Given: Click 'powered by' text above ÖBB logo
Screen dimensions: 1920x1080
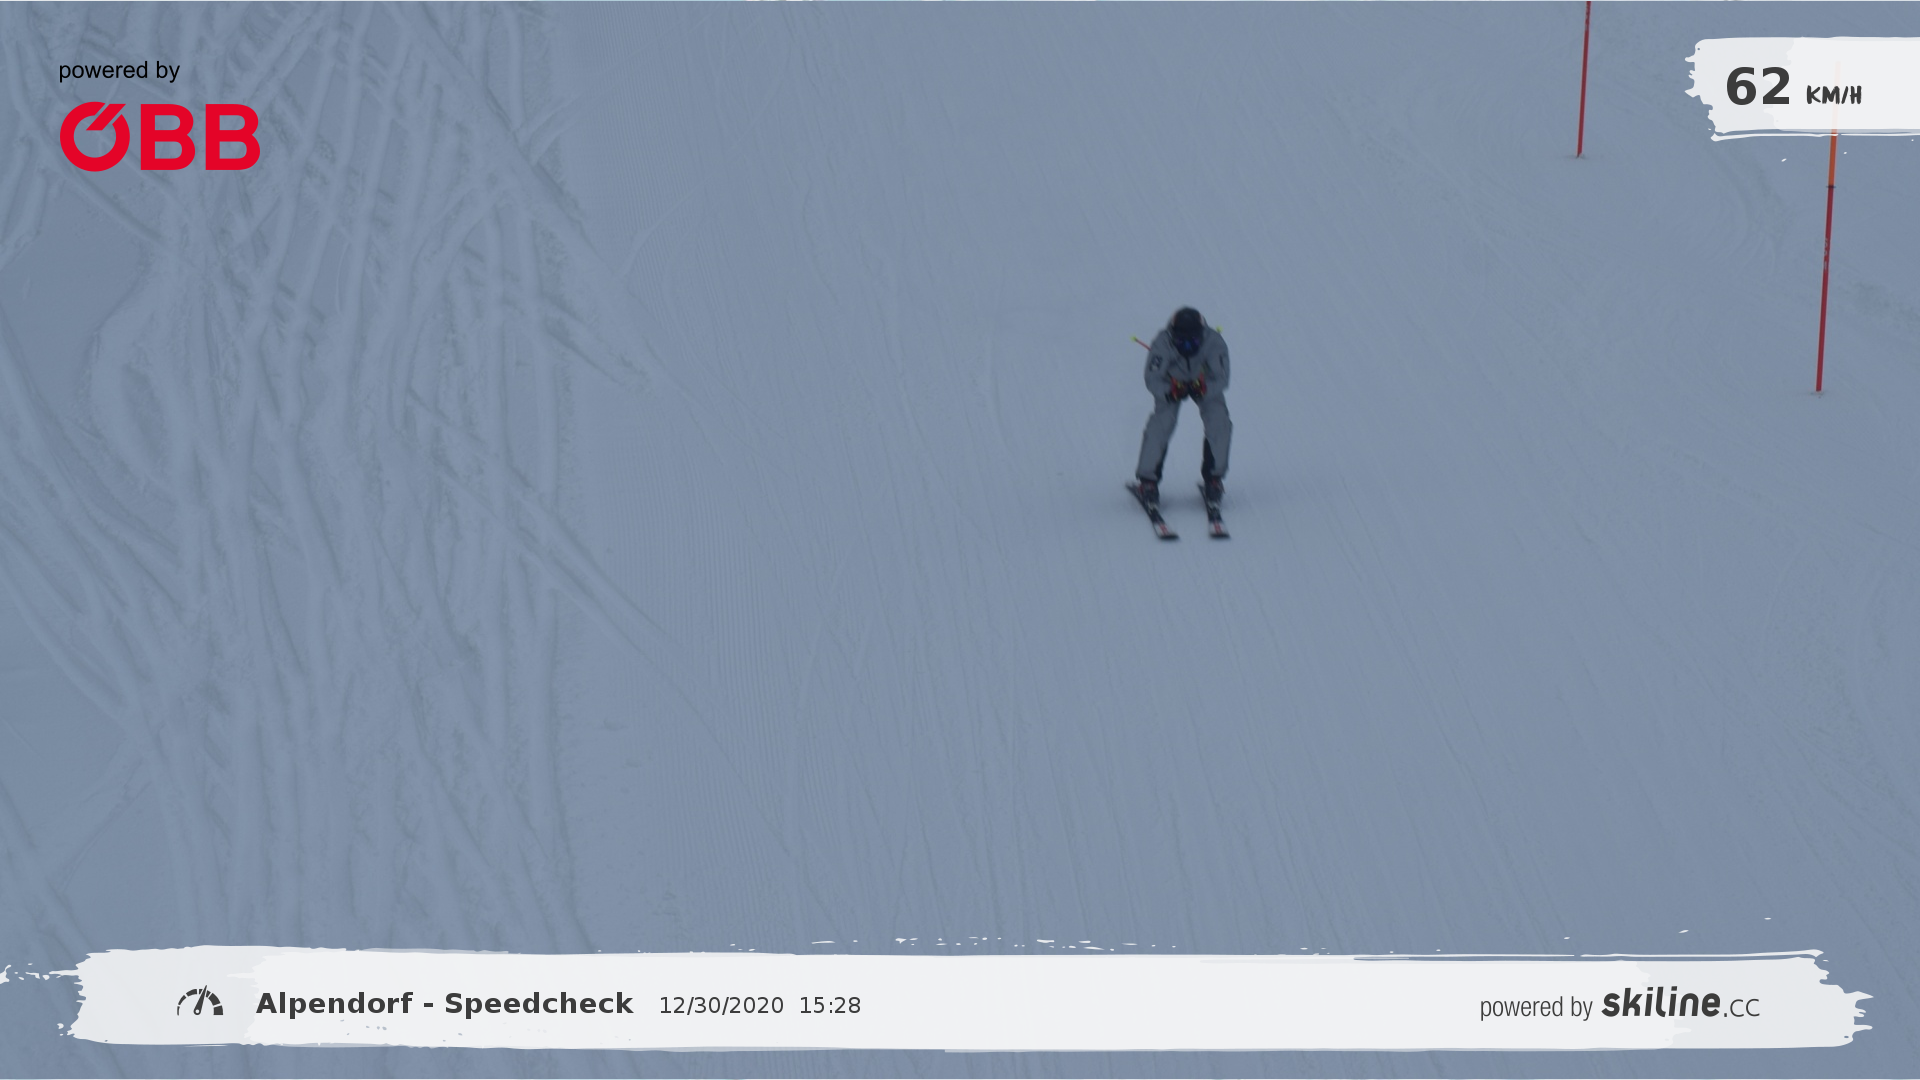Looking at the screenshot, I should tap(119, 71).
